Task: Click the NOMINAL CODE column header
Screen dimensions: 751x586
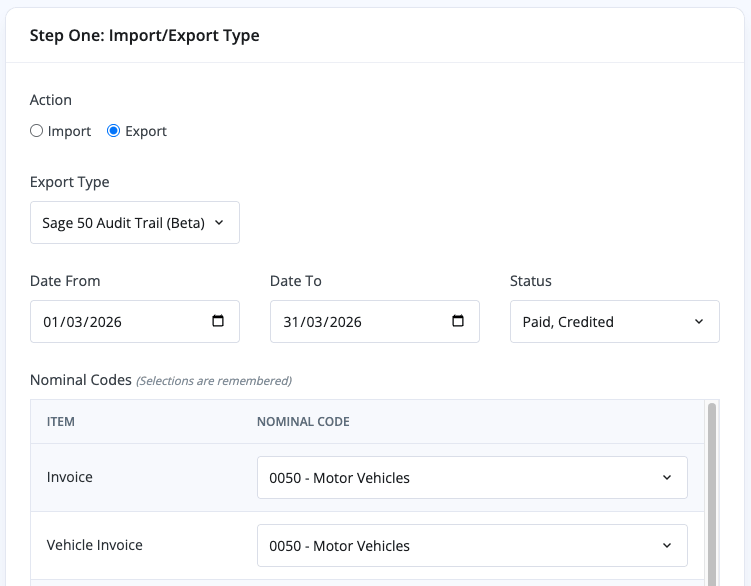Action: pos(303,422)
